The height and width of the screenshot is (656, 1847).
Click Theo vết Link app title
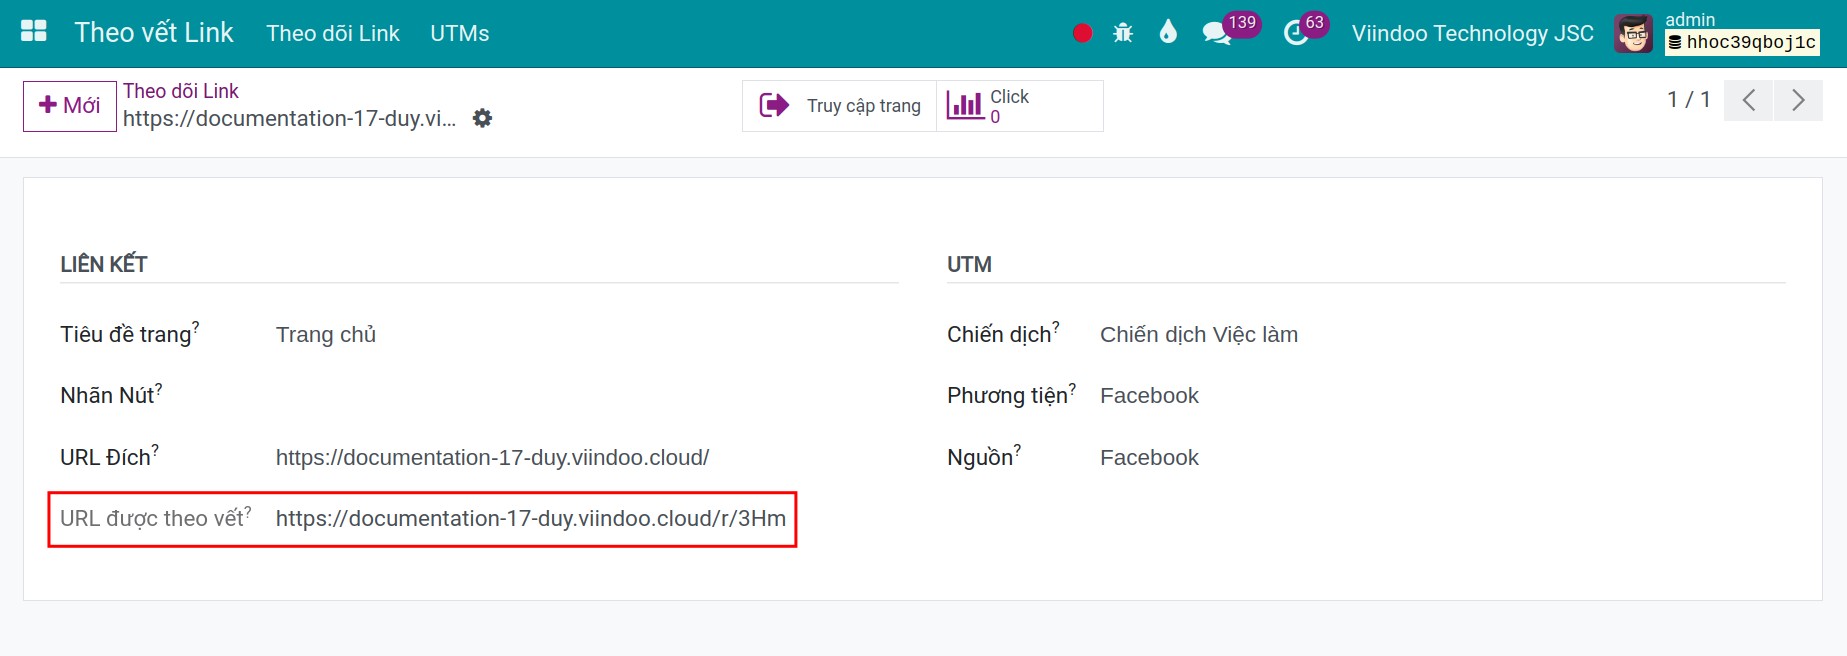pos(154,32)
